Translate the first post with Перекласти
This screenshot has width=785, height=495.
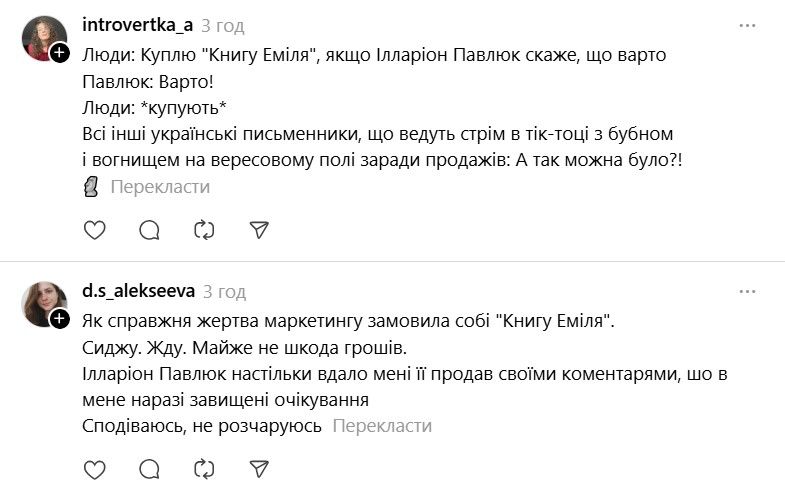pos(160,187)
